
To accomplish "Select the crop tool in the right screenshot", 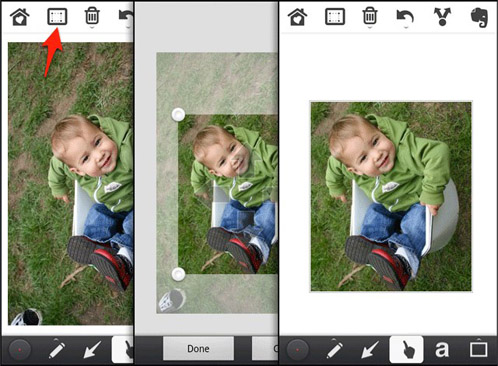I will [335, 17].
